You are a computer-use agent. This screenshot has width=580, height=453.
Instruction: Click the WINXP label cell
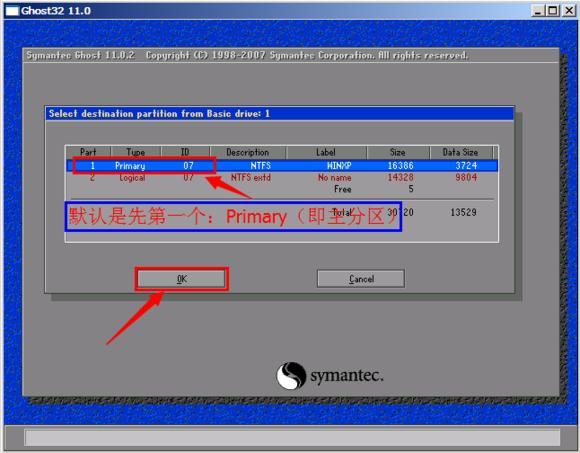[x=339, y=166]
